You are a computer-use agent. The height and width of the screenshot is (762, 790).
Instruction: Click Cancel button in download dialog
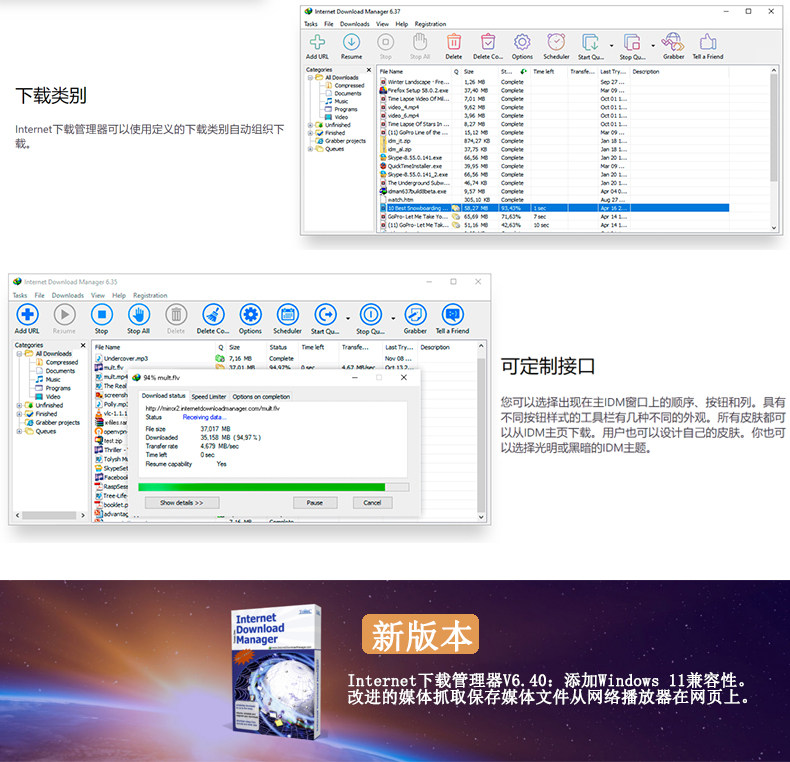click(372, 502)
